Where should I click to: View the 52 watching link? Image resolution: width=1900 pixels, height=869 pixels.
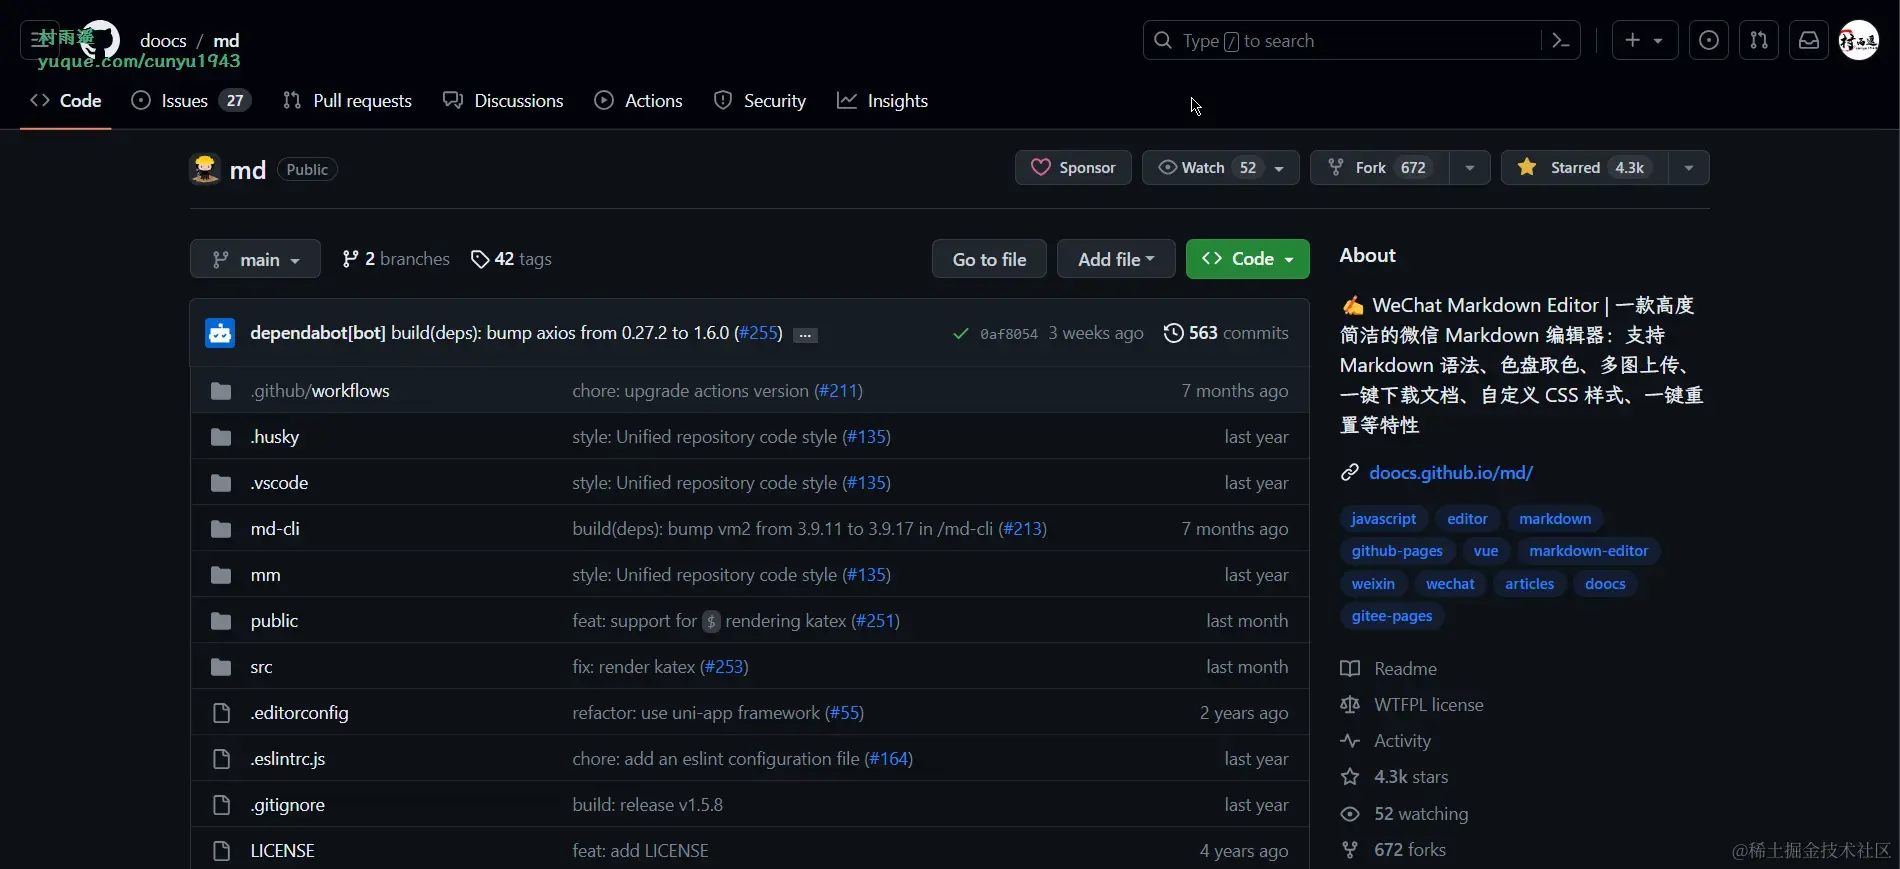pos(1404,814)
